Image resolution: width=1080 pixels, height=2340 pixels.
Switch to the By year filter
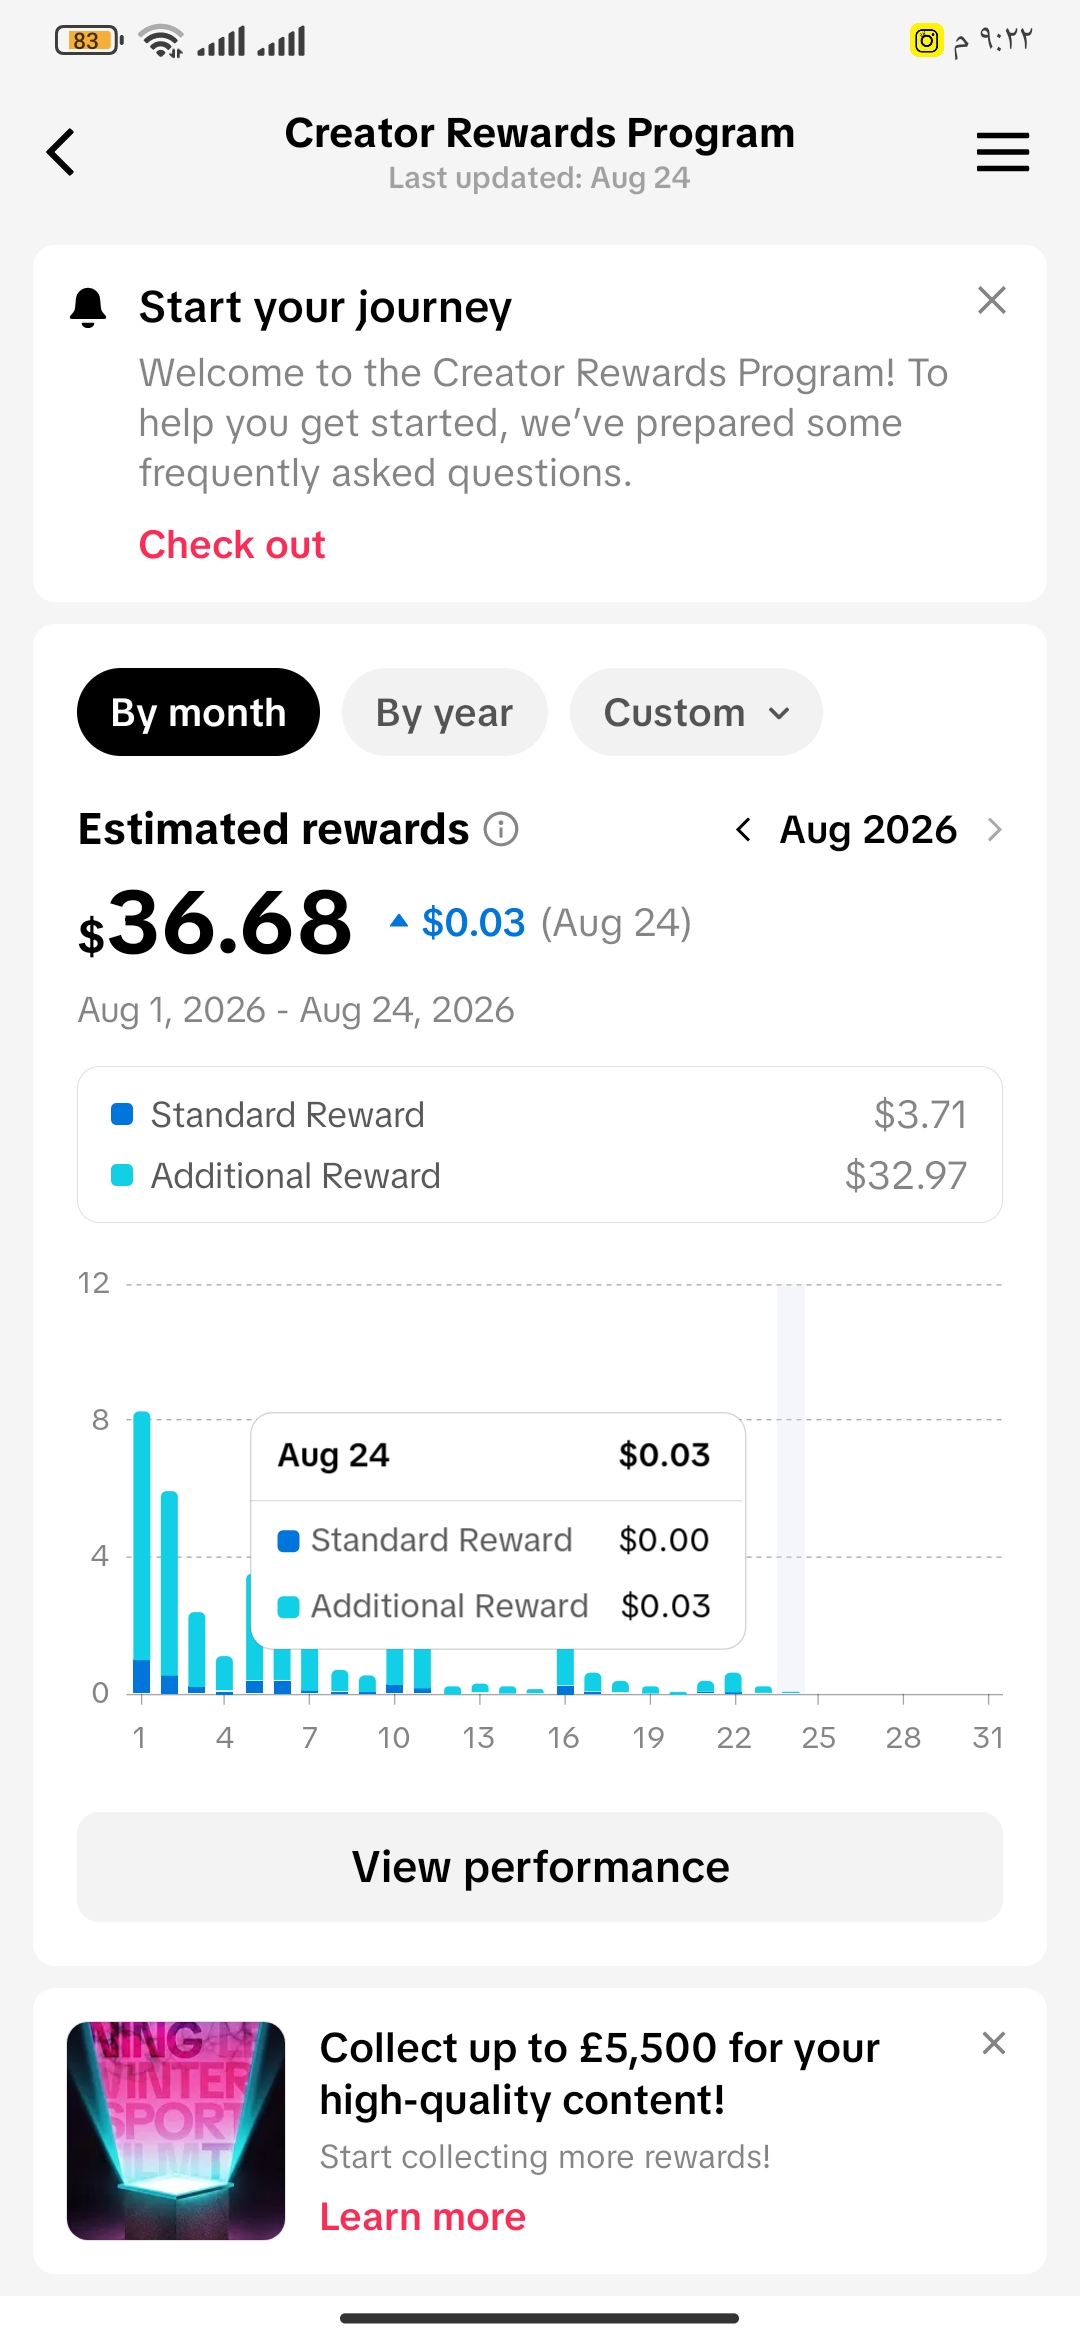click(x=444, y=712)
